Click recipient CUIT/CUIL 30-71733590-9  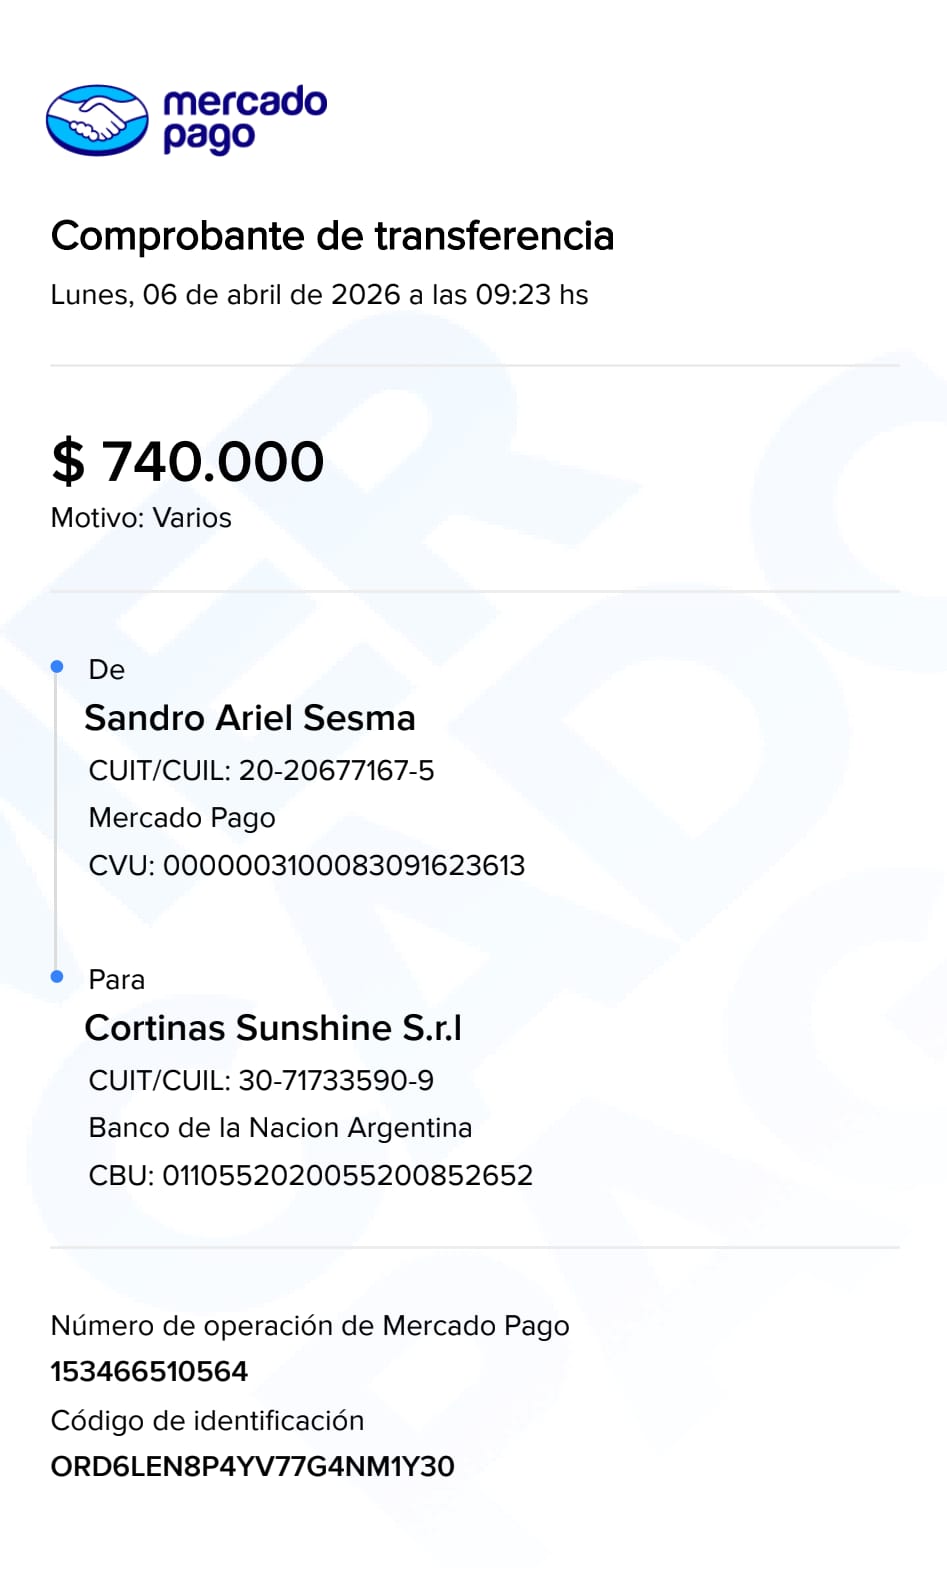[261, 1081]
